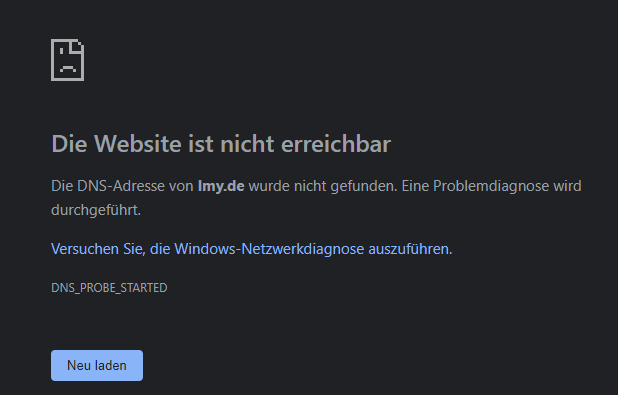Image resolution: width=618 pixels, height=395 pixels.
Task: Click the frowning mouth on the page icon
Action: coord(67,69)
